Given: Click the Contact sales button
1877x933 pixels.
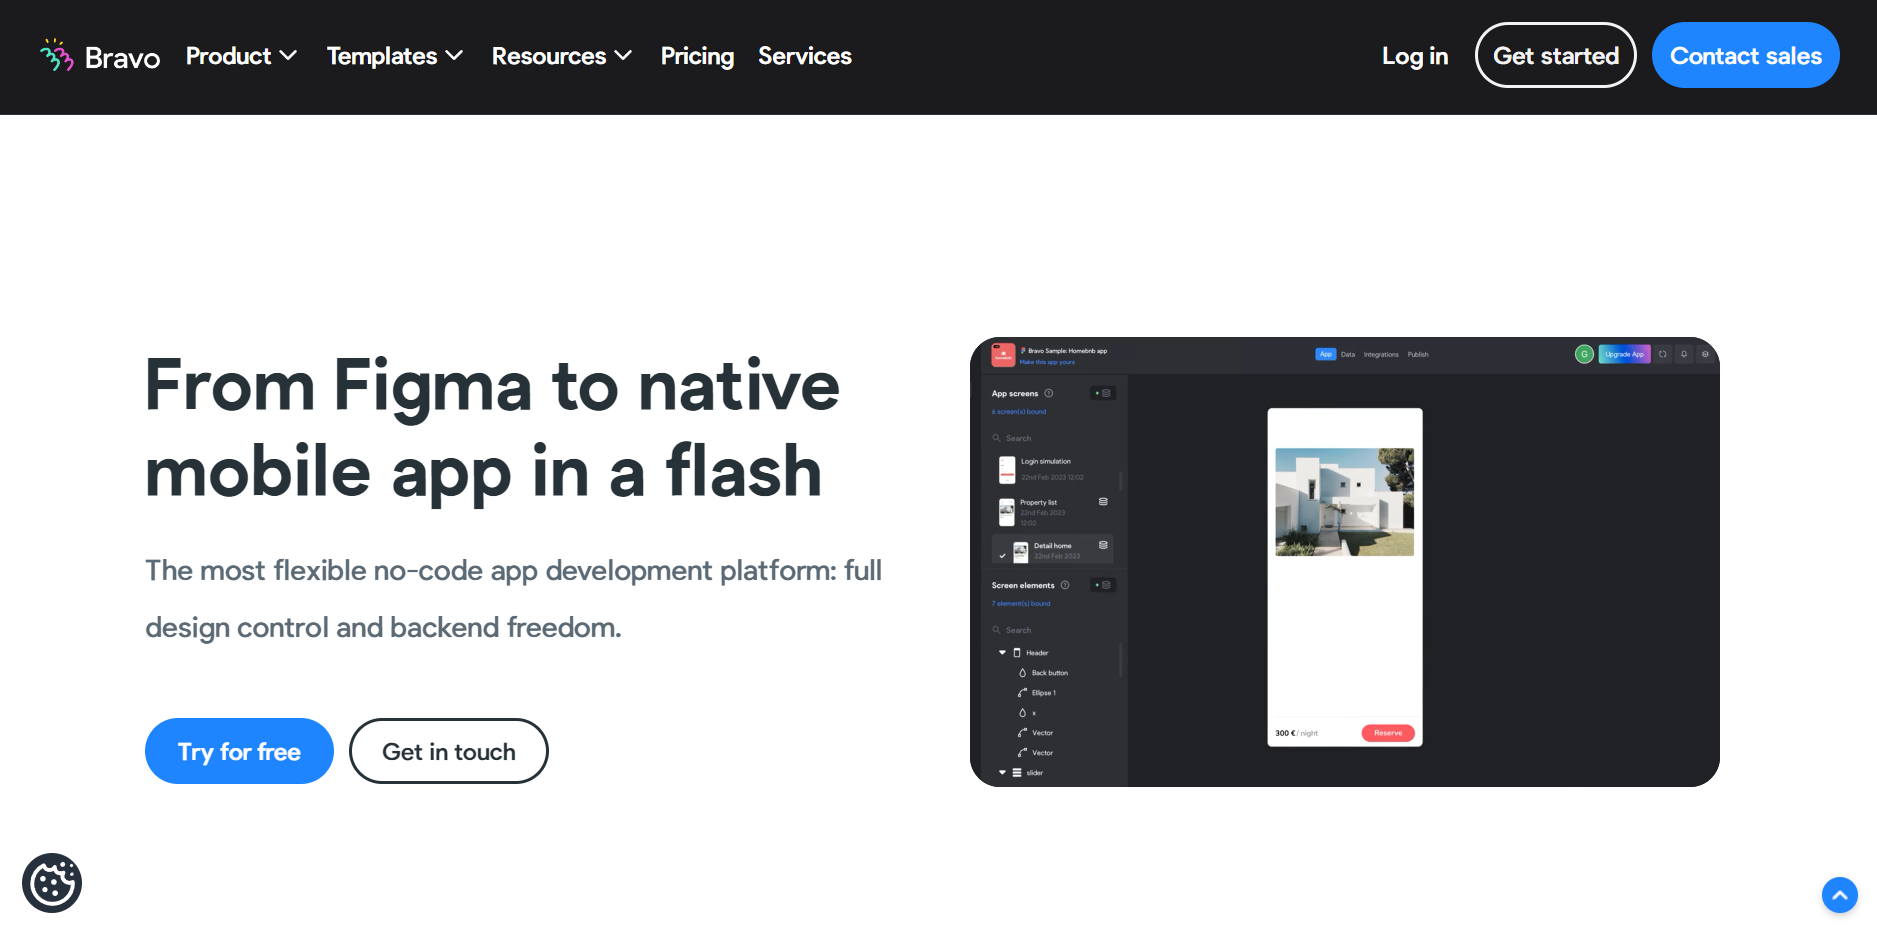Looking at the screenshot, I should pos(1745,55).
